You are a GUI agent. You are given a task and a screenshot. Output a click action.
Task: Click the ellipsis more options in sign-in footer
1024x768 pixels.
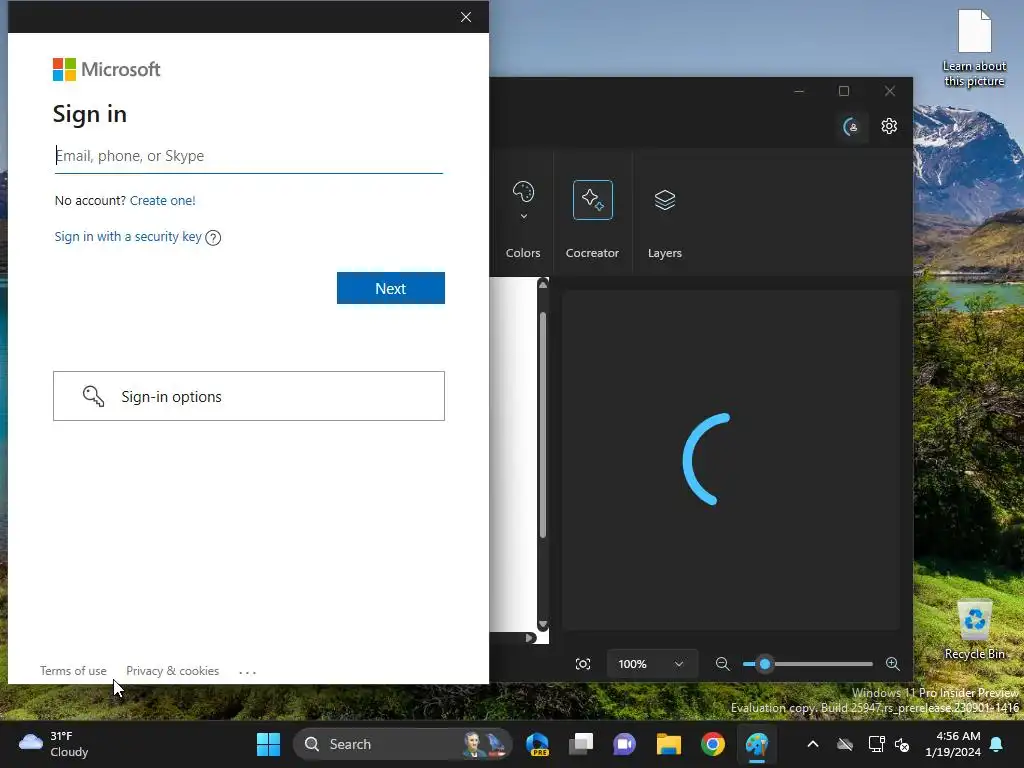(248, 672)
